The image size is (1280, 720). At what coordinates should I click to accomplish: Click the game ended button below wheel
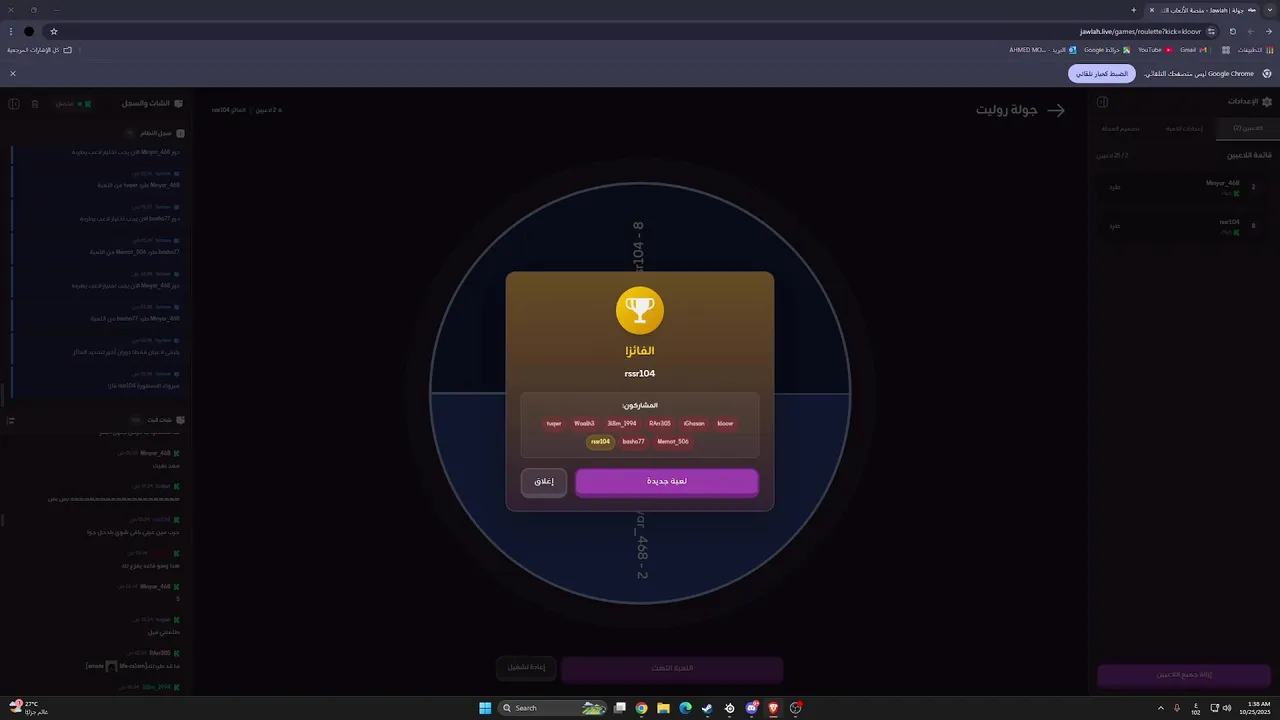pos(672,668)
